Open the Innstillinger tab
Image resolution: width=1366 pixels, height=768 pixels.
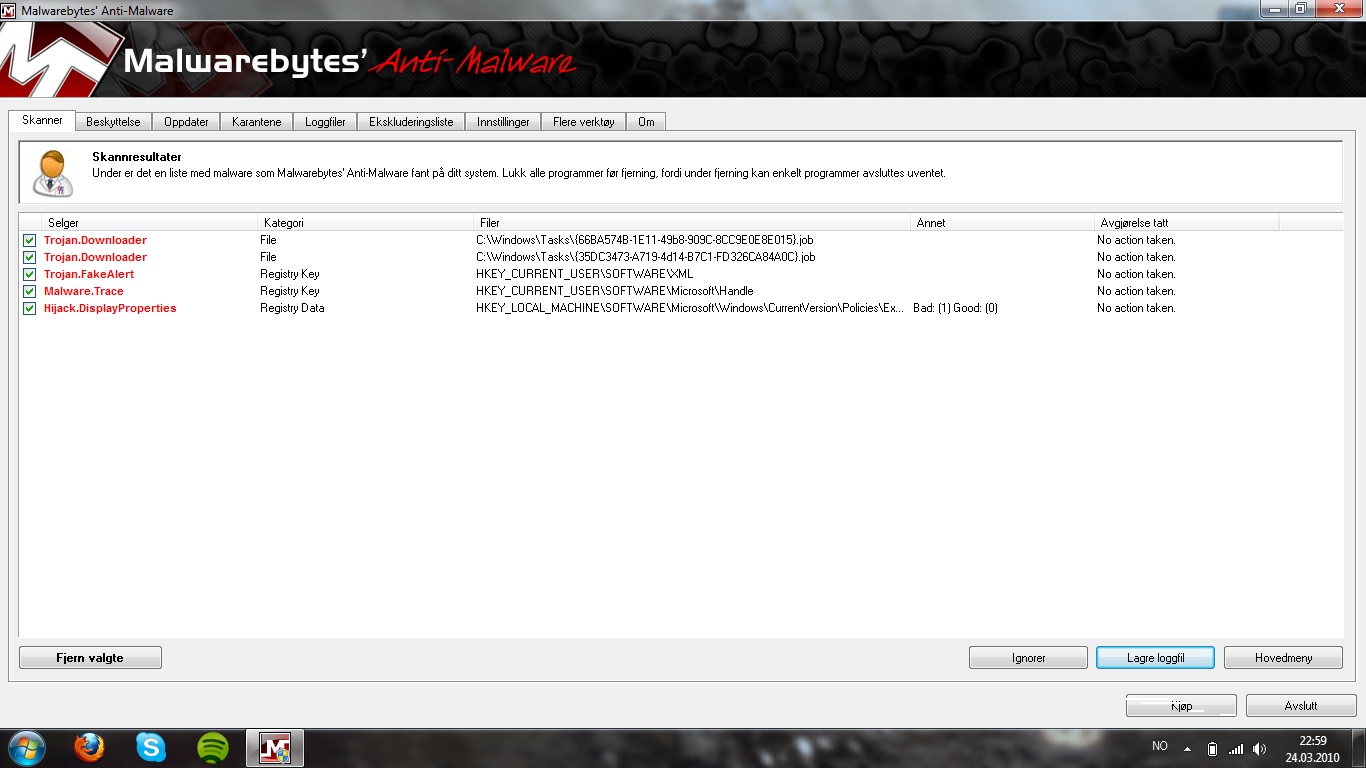click(x=503, y=122)
